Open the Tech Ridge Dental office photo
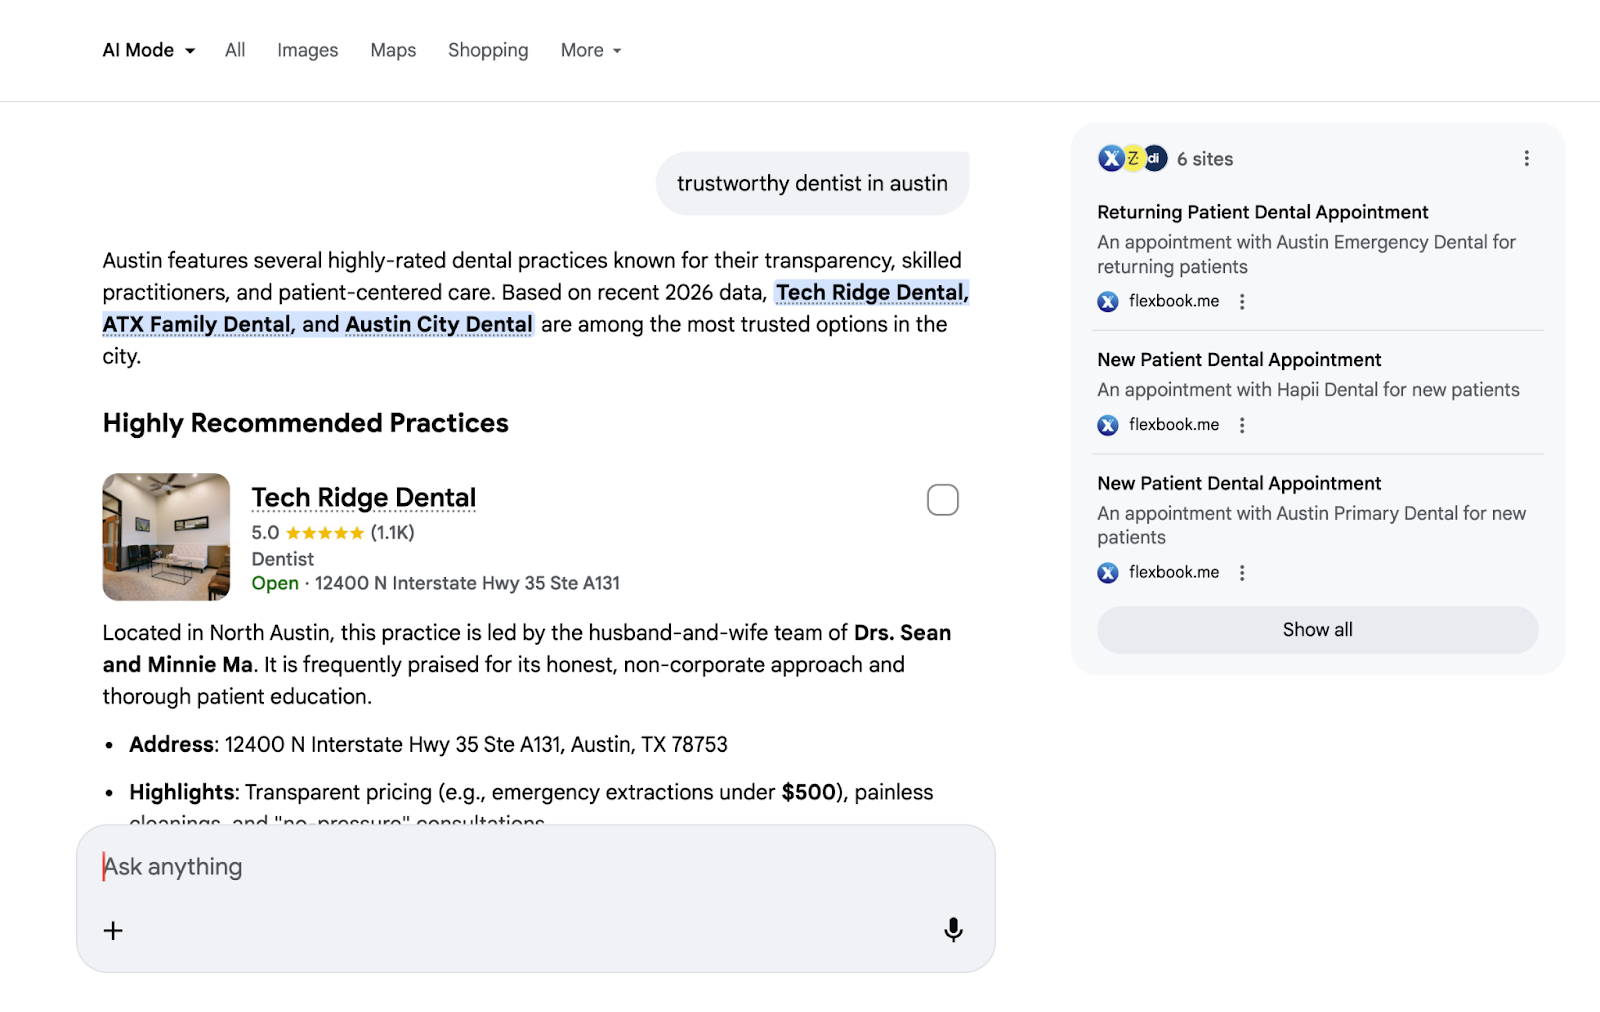The height and width of the screenshot is (1012, 1600). [x=166, y=537]
